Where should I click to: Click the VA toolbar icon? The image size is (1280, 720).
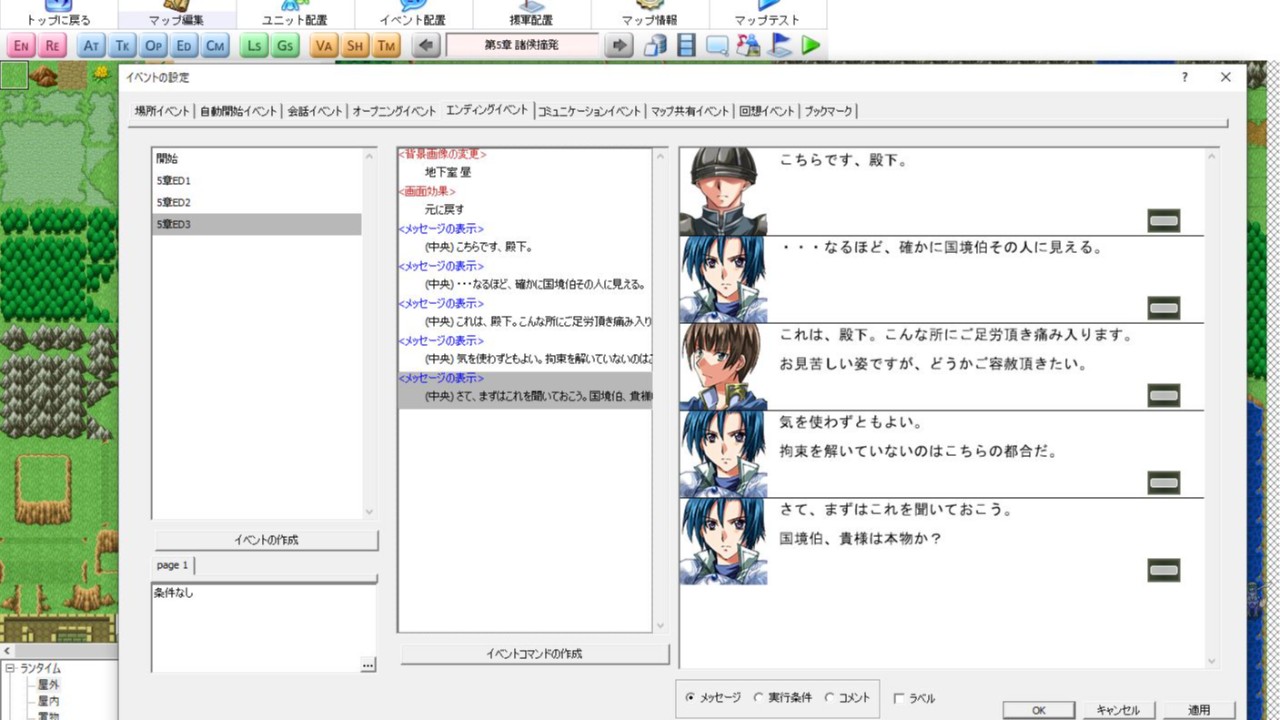324,46
